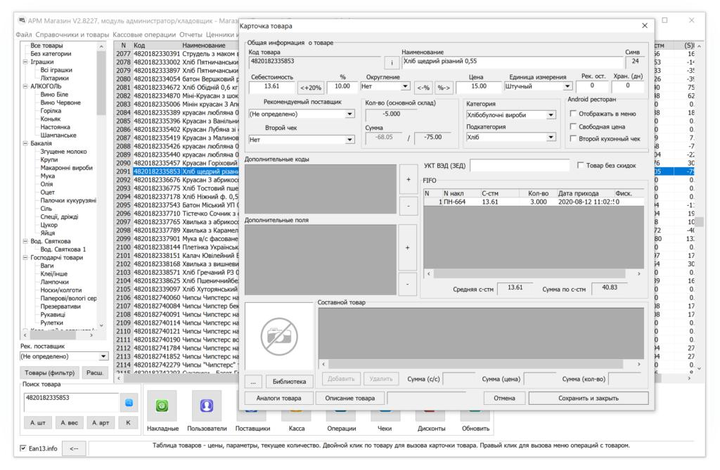Click the Наименование input field

tap(511, 62)
